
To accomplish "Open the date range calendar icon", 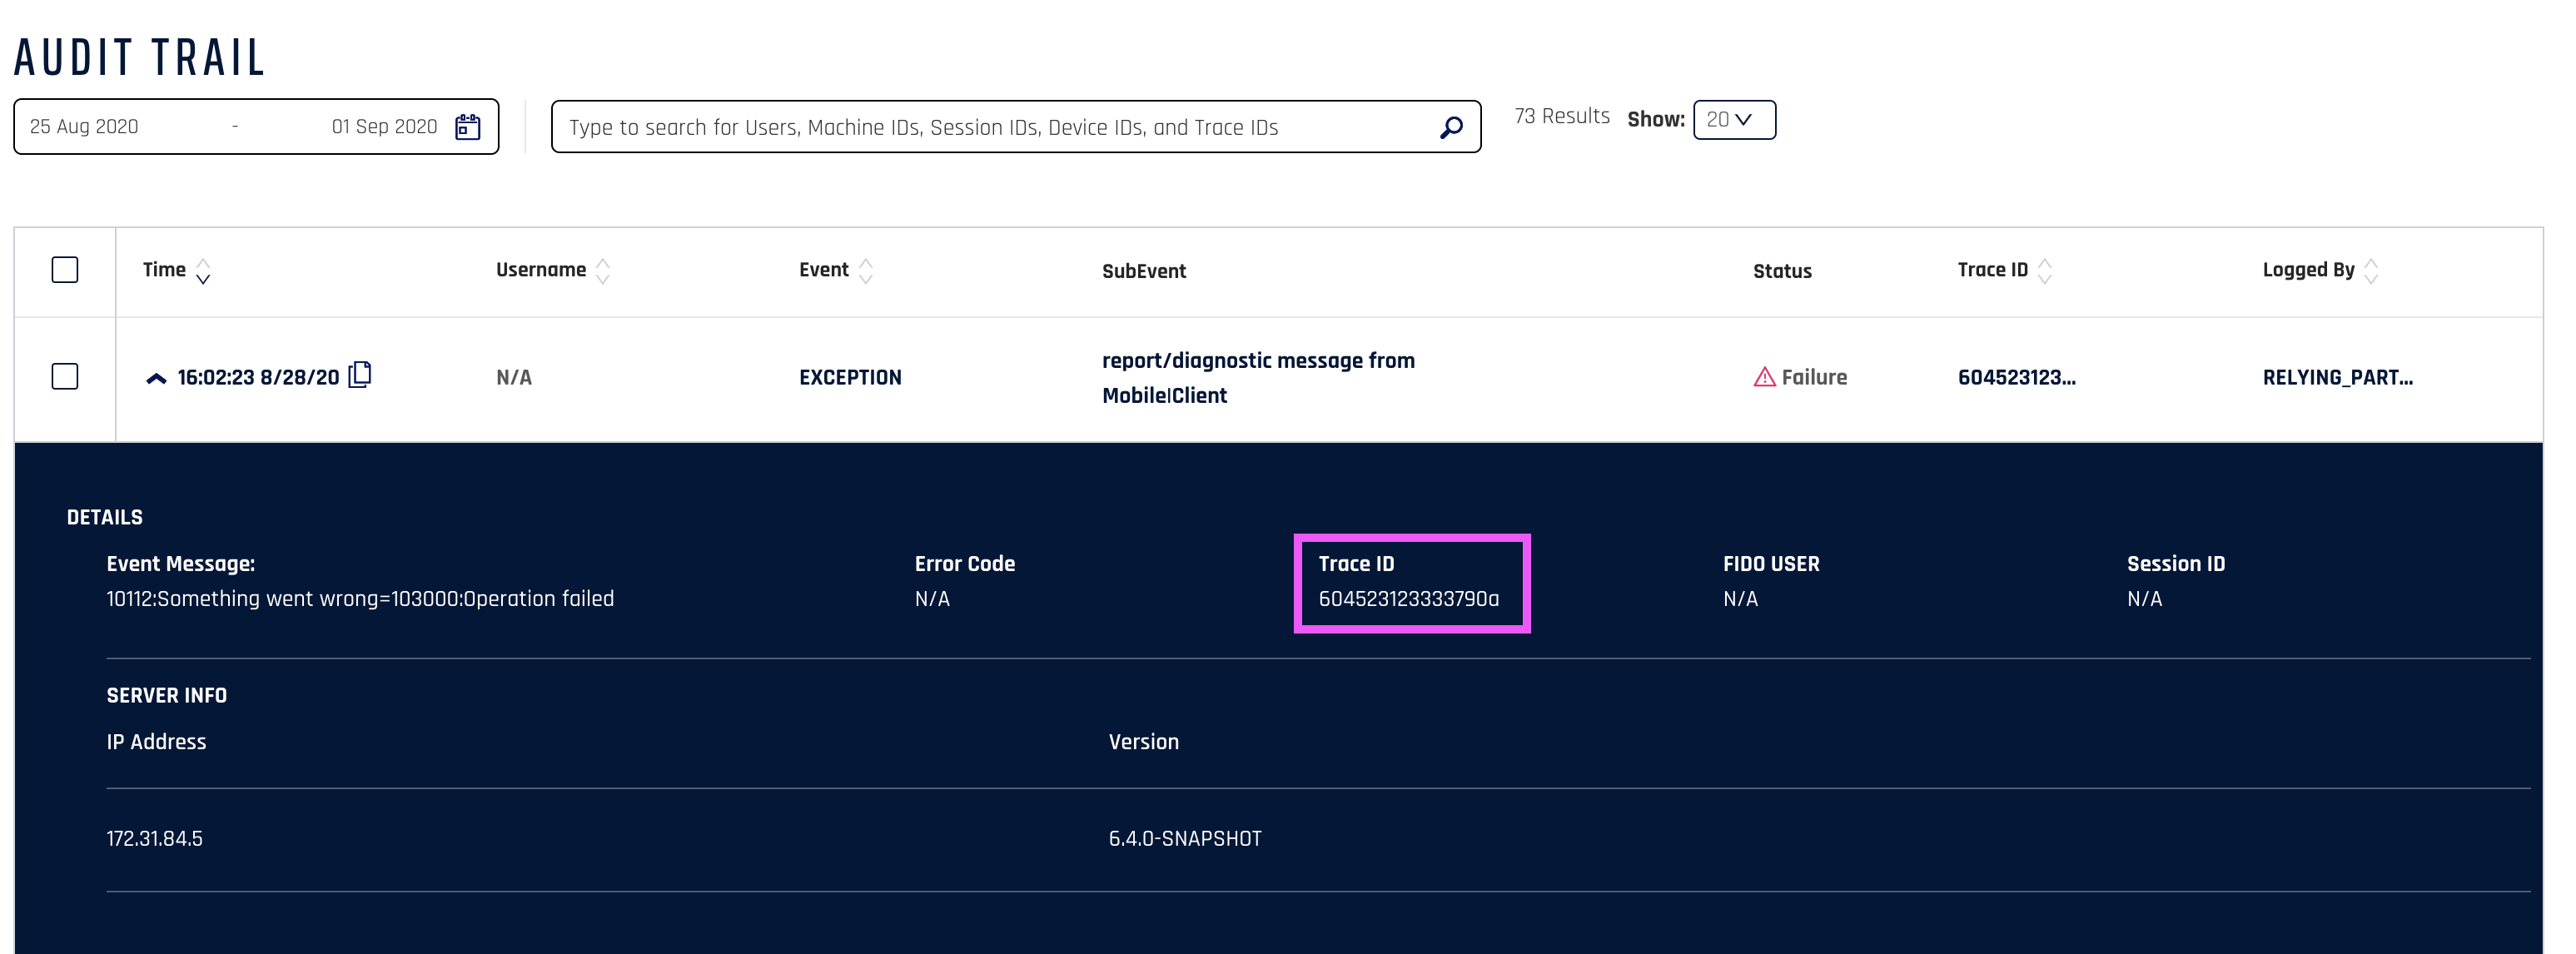I will pos(467,127).
